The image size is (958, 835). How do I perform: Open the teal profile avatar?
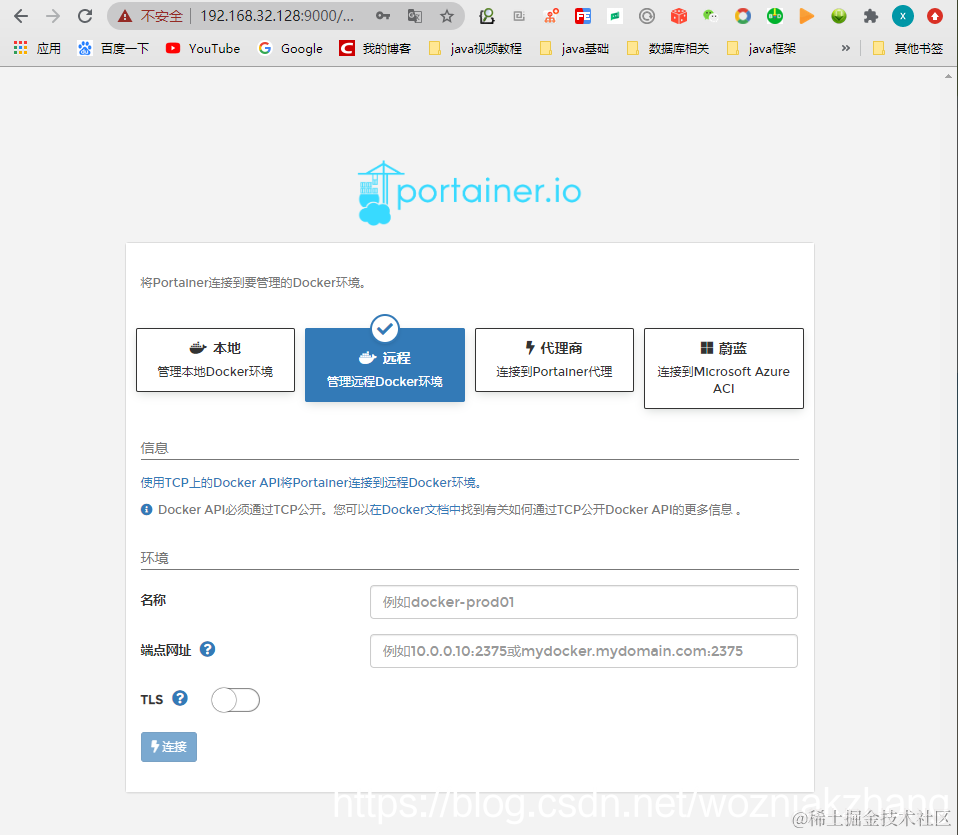coord(902,16)
